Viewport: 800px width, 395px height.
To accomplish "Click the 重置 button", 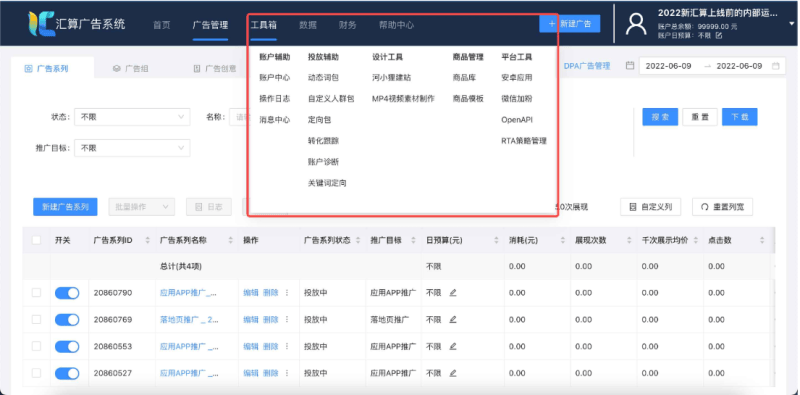I will pyautogui.click(x=700, y=117).
